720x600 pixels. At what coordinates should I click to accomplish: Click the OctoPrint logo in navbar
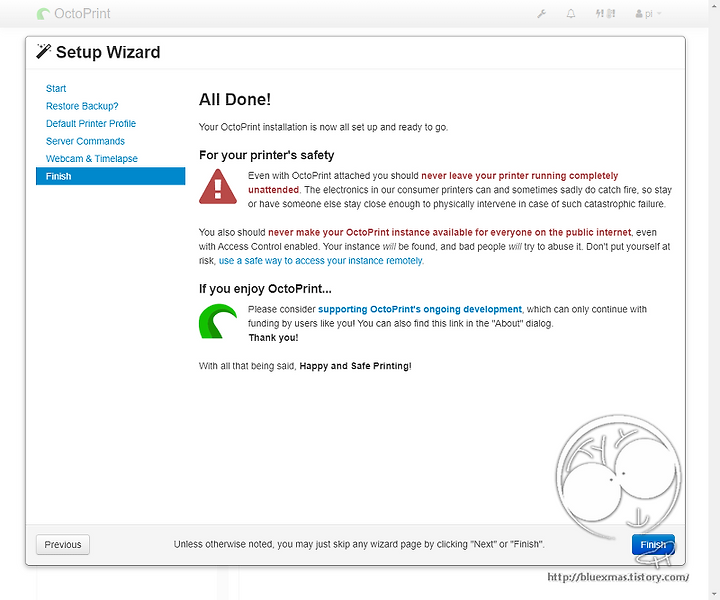coord(73,14)
